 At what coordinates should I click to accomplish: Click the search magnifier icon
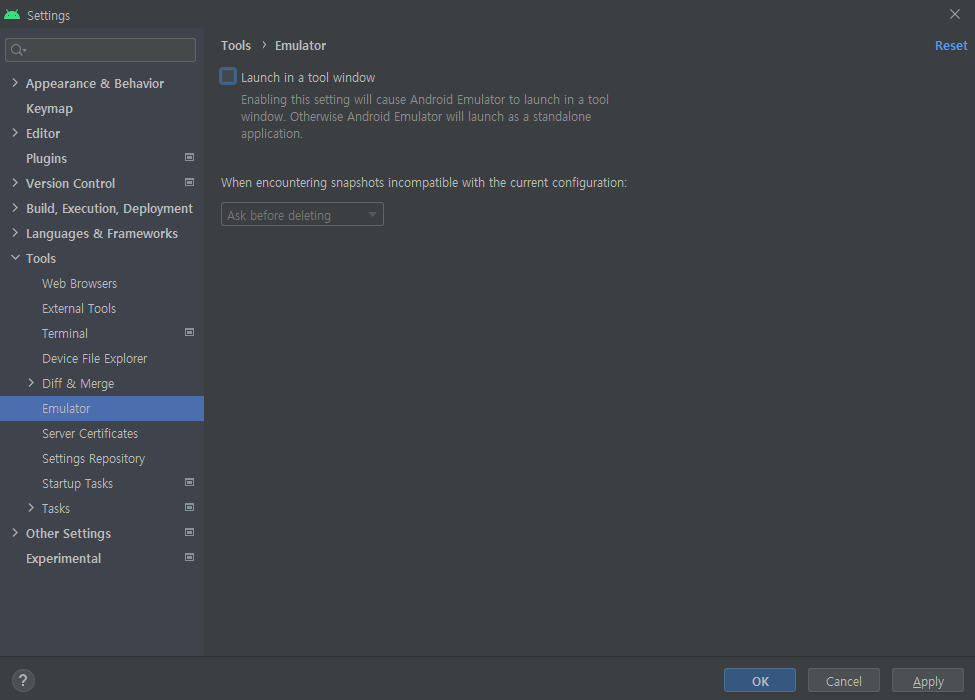[18, 50]
